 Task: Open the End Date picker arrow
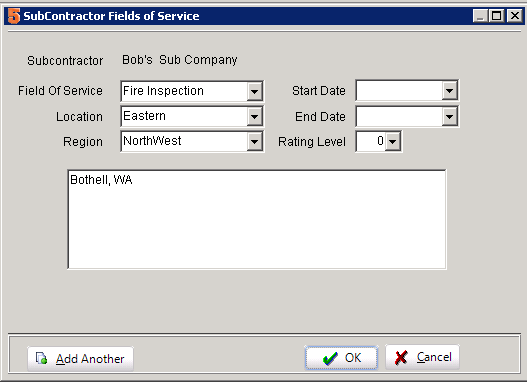pos(449,117)
